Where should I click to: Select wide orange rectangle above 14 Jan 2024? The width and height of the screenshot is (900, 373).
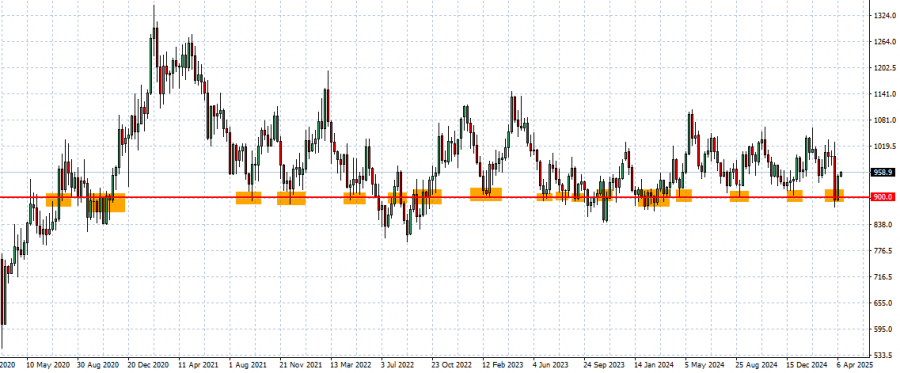[x=654, y=198]
